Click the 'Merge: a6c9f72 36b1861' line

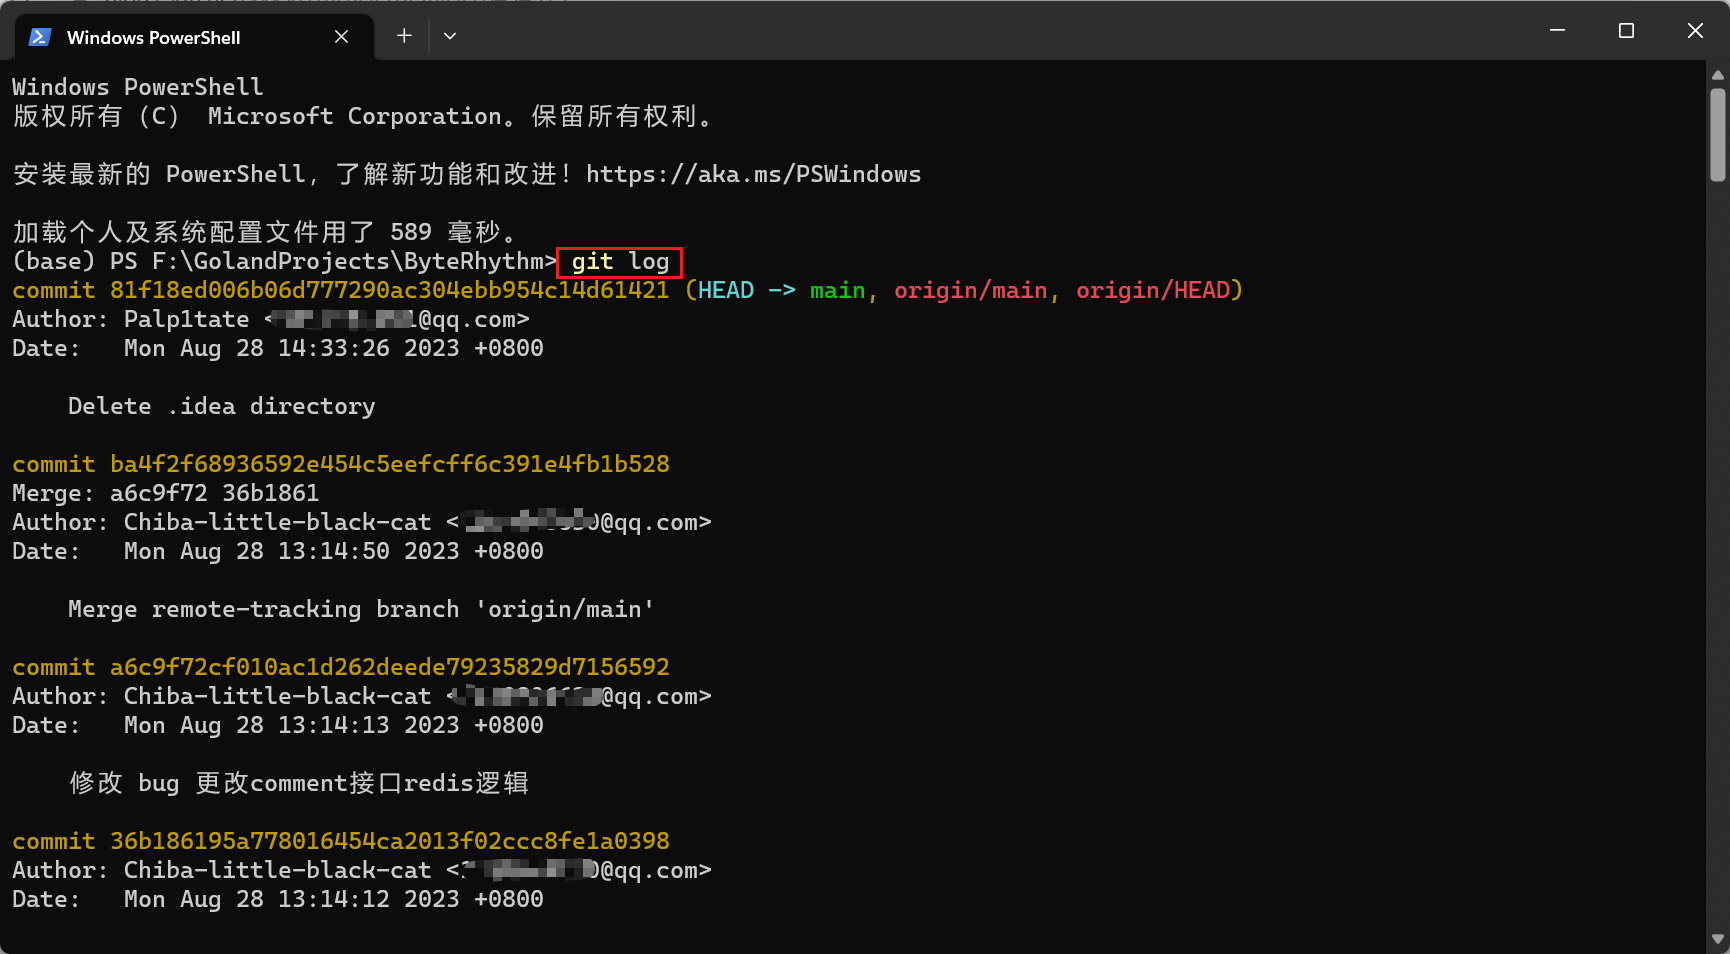(x=165, y=494)
